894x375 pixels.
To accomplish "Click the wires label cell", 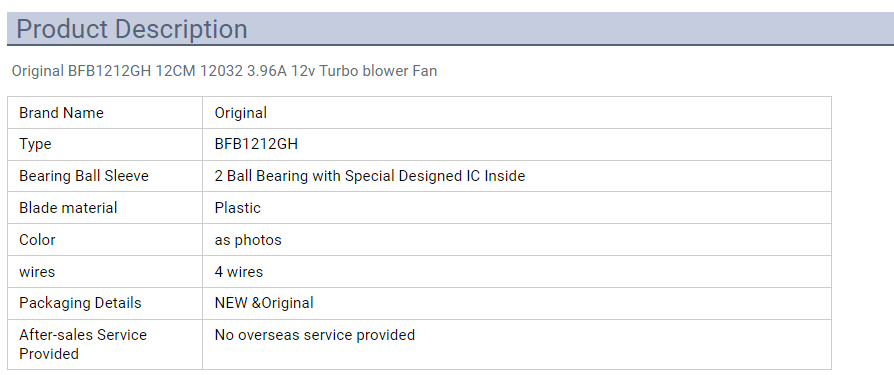I will coord(105,272).
